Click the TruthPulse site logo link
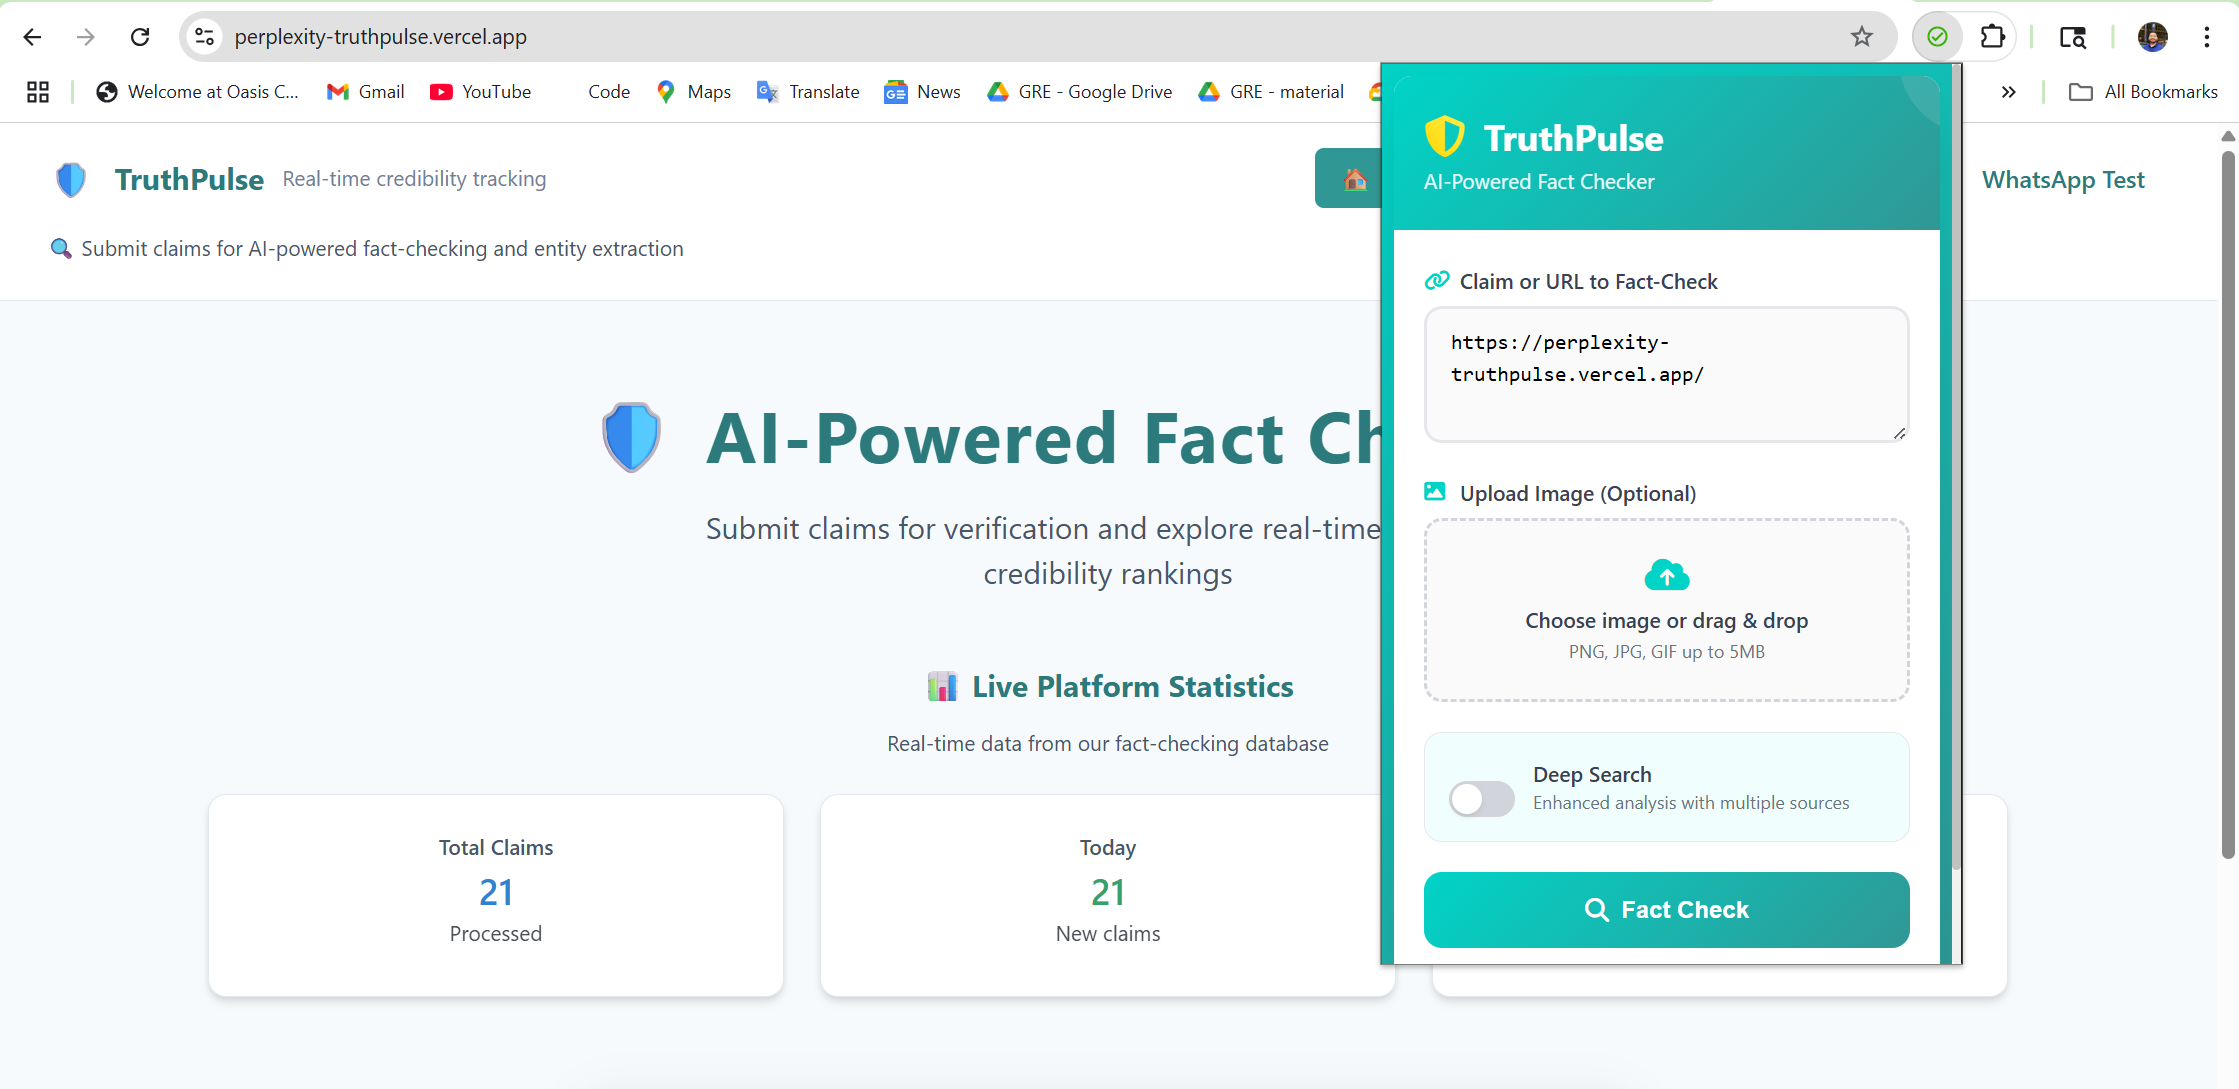 (188, 179)
